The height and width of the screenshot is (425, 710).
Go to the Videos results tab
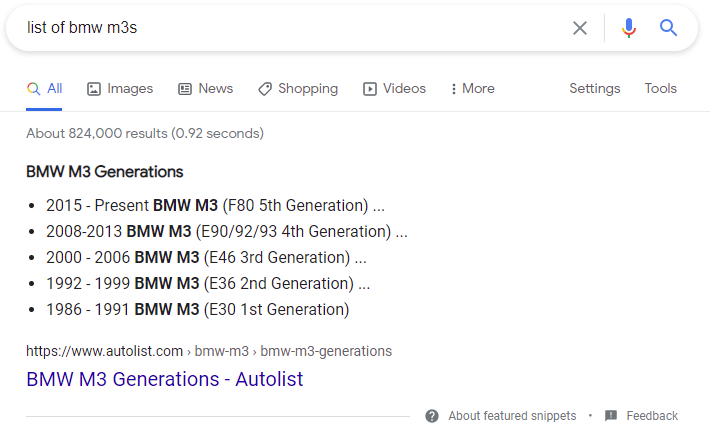click(x=403, y=89)
